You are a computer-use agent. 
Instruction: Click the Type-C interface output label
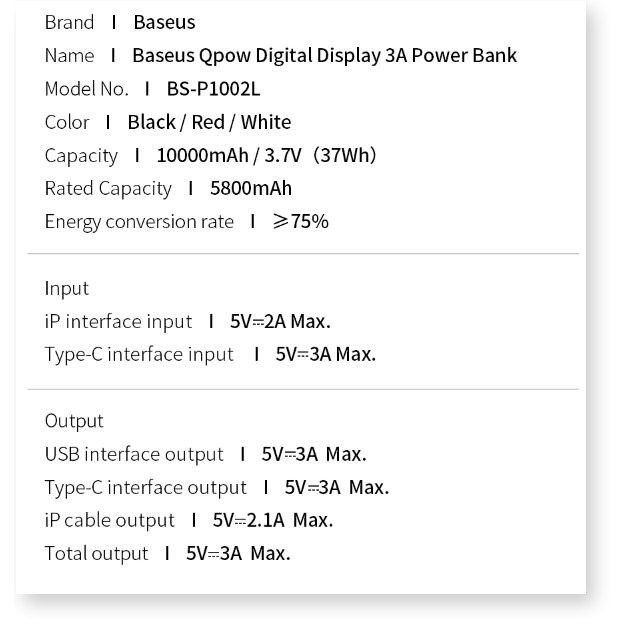[145, 487]
